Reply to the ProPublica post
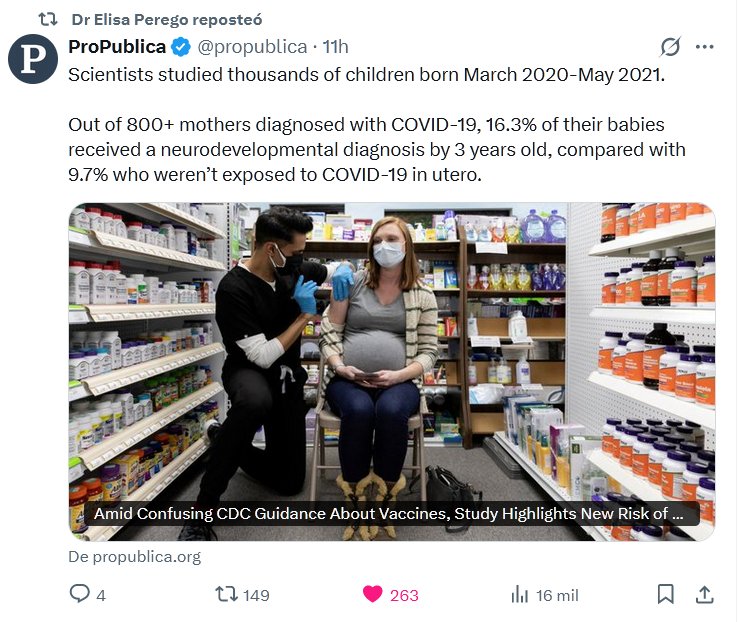 point(79,594)
